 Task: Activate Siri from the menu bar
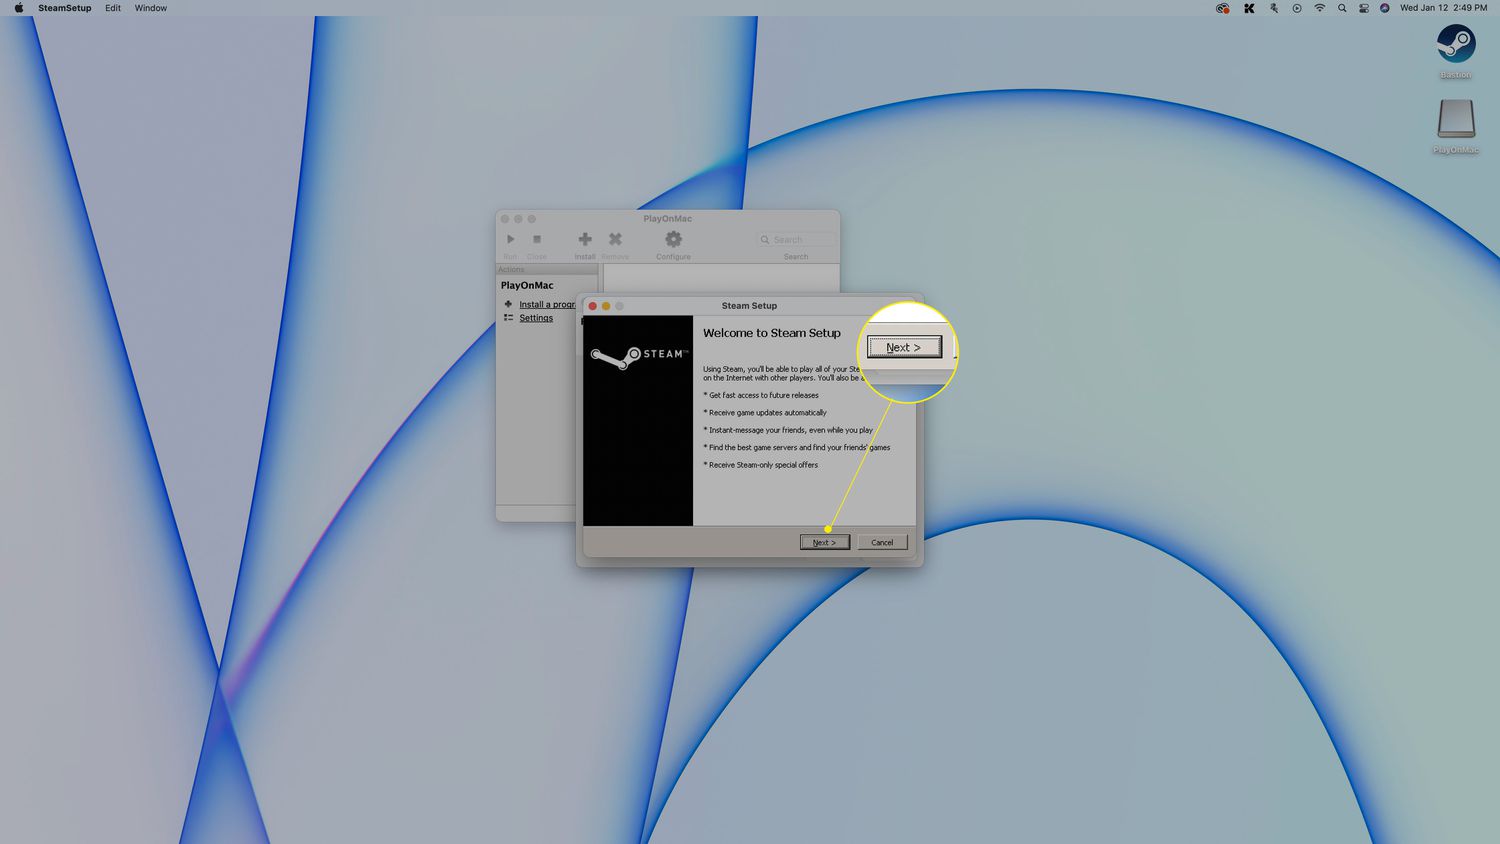tap(1384, 8)
